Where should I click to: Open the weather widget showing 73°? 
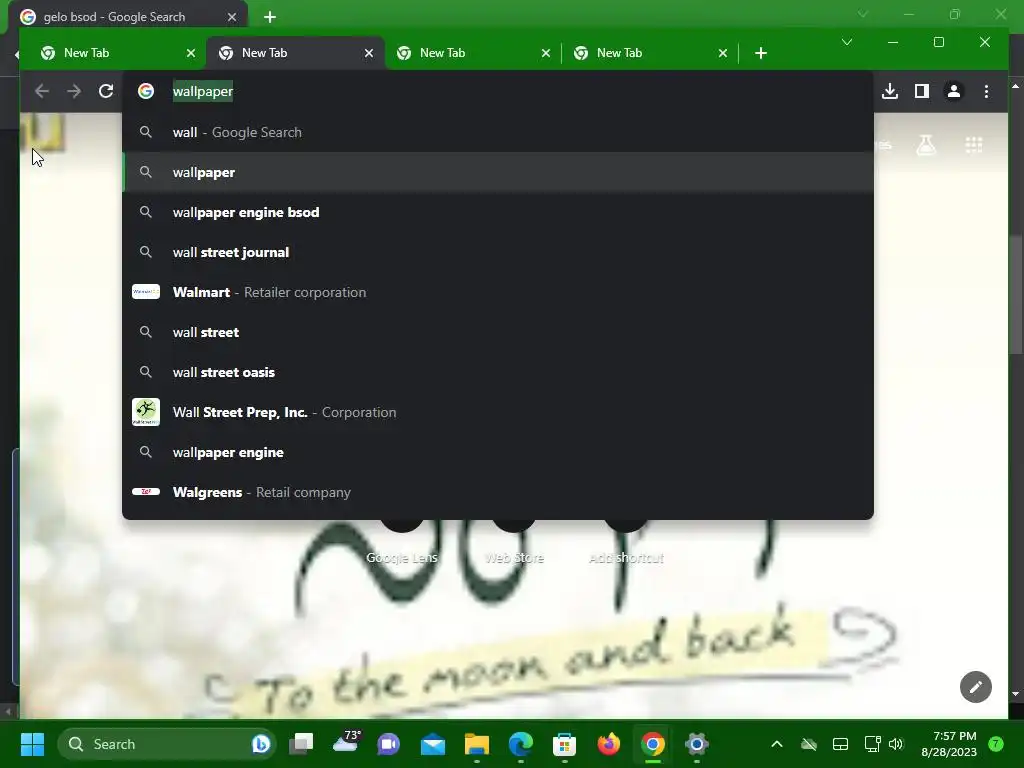[x=346, y=743]
